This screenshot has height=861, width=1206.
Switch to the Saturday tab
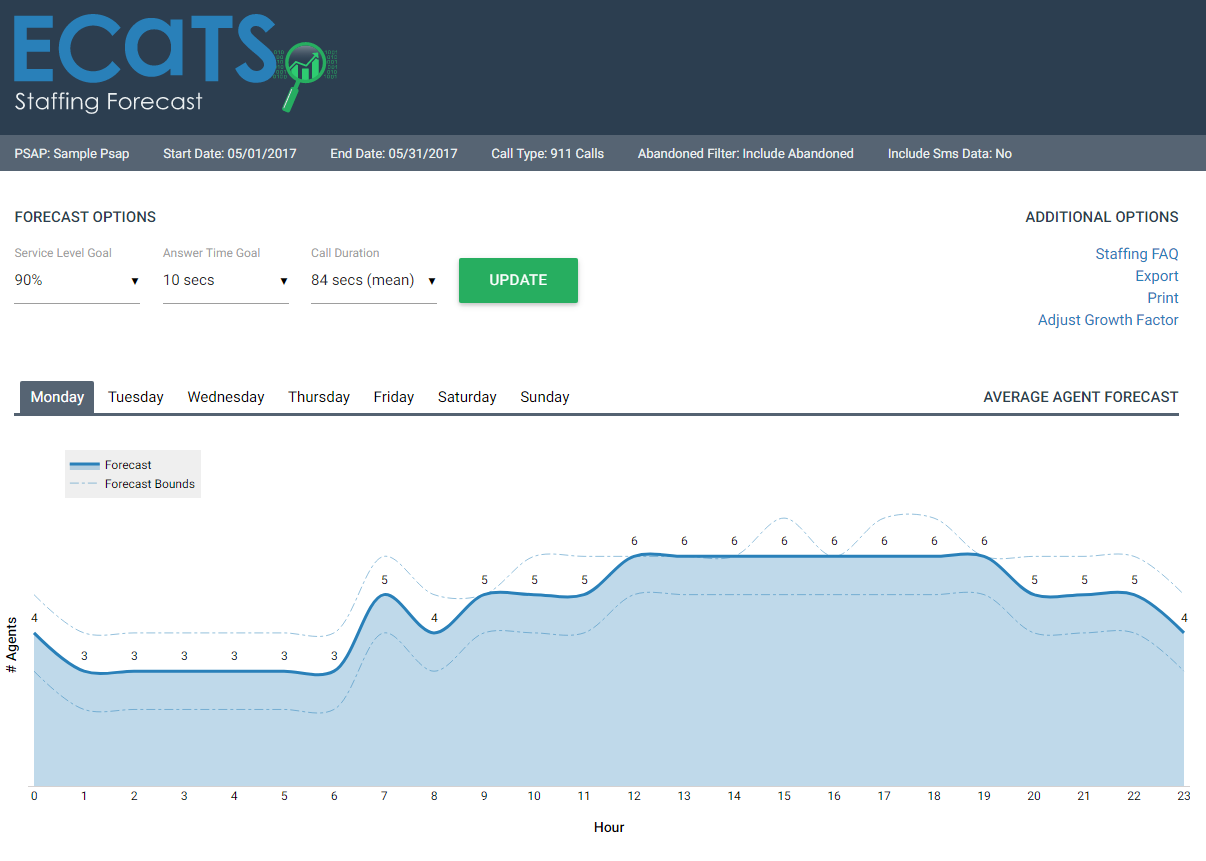point(467,397)
